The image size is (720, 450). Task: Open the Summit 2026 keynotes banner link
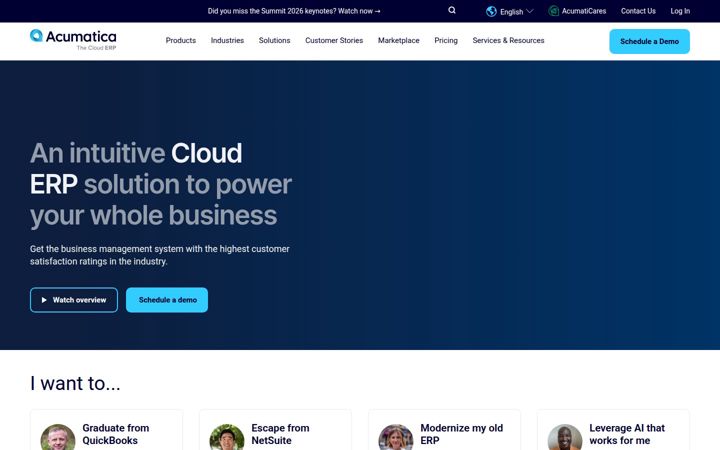point(294,11)
